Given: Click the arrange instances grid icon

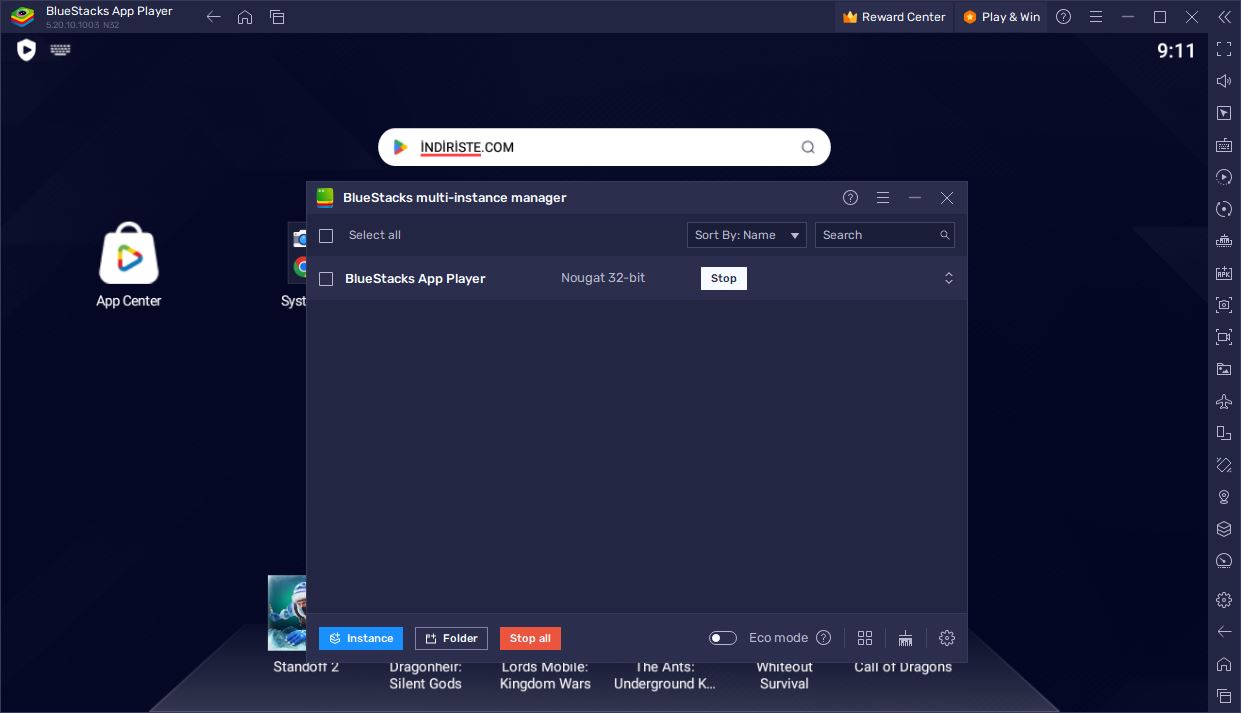Looking at the screenshot, I should (x=865, y=638).
